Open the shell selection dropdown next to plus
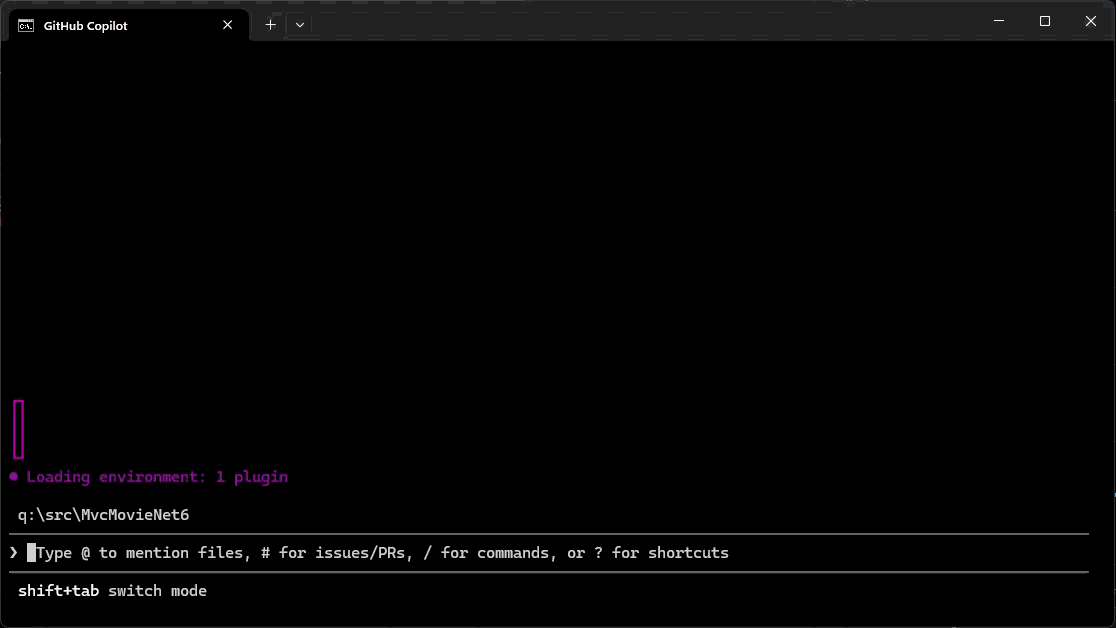 298,24
